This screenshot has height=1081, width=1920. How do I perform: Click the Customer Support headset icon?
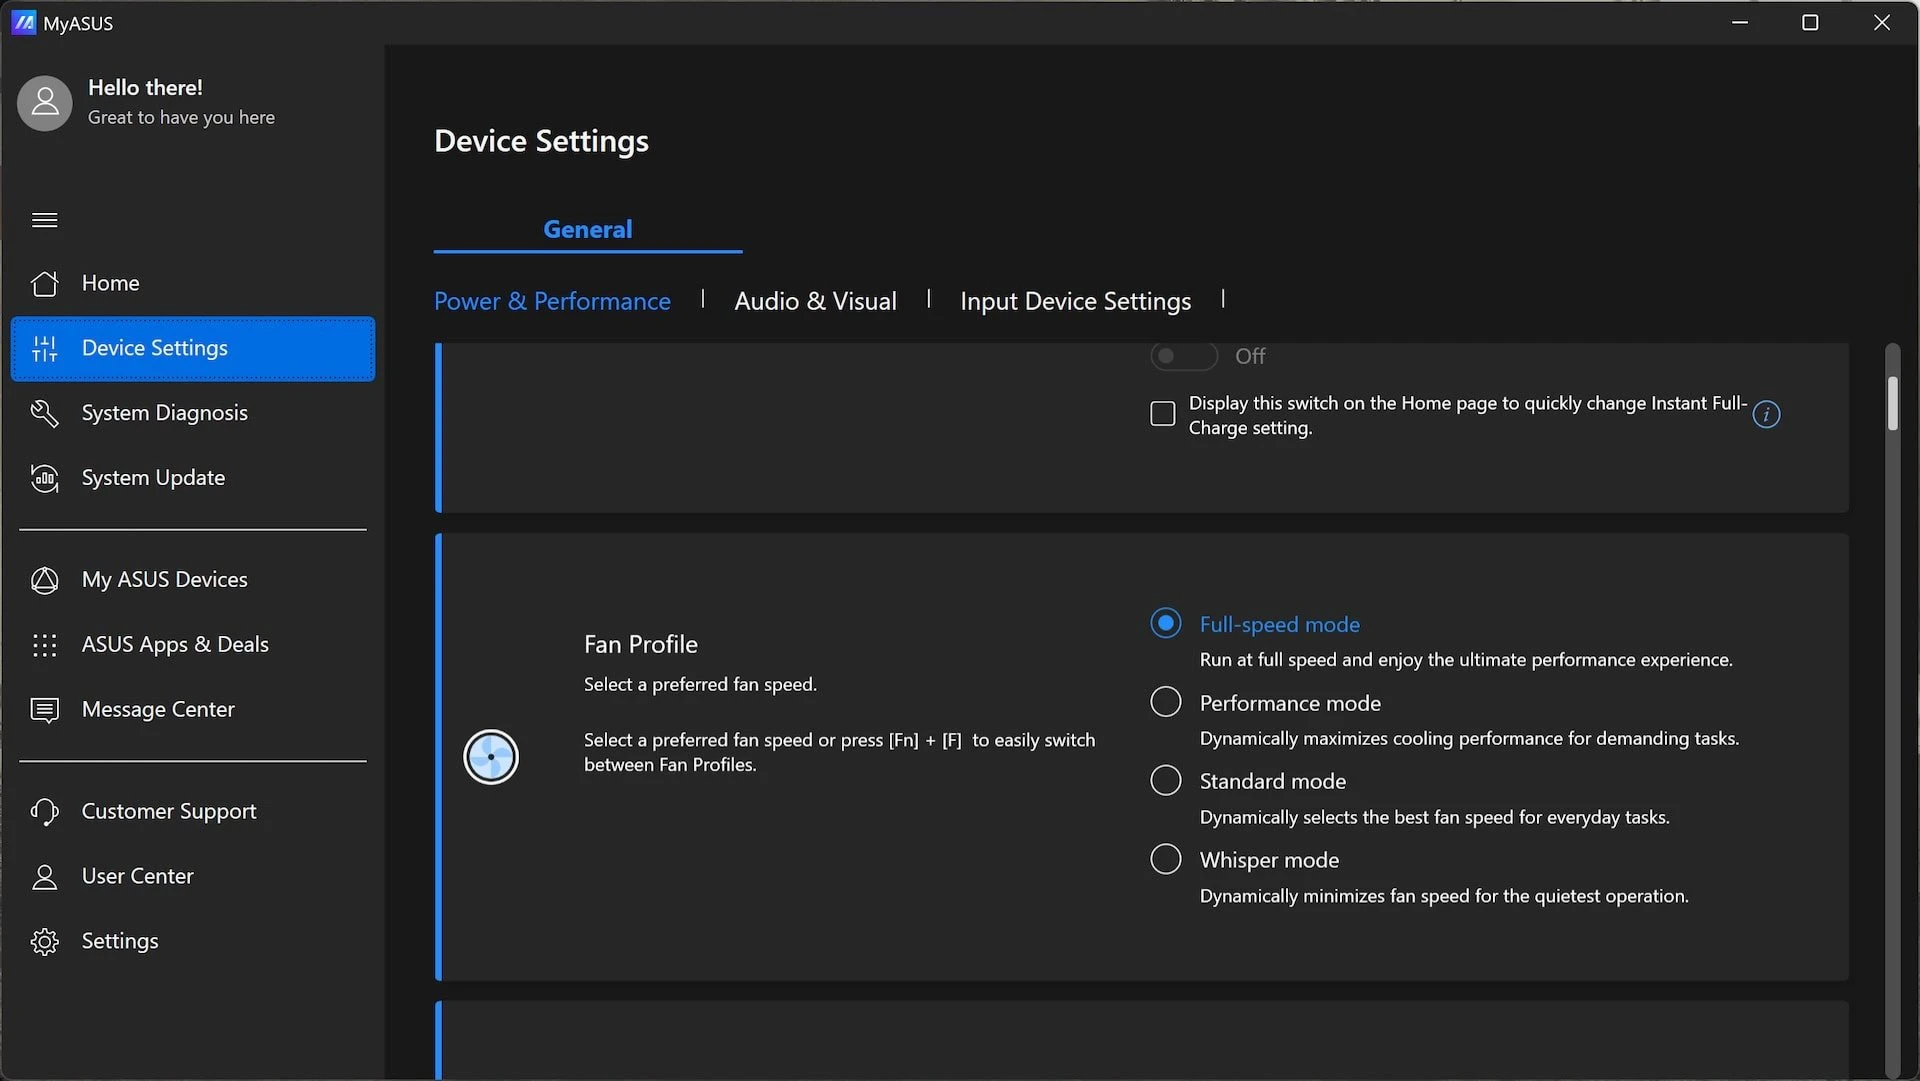45,812
